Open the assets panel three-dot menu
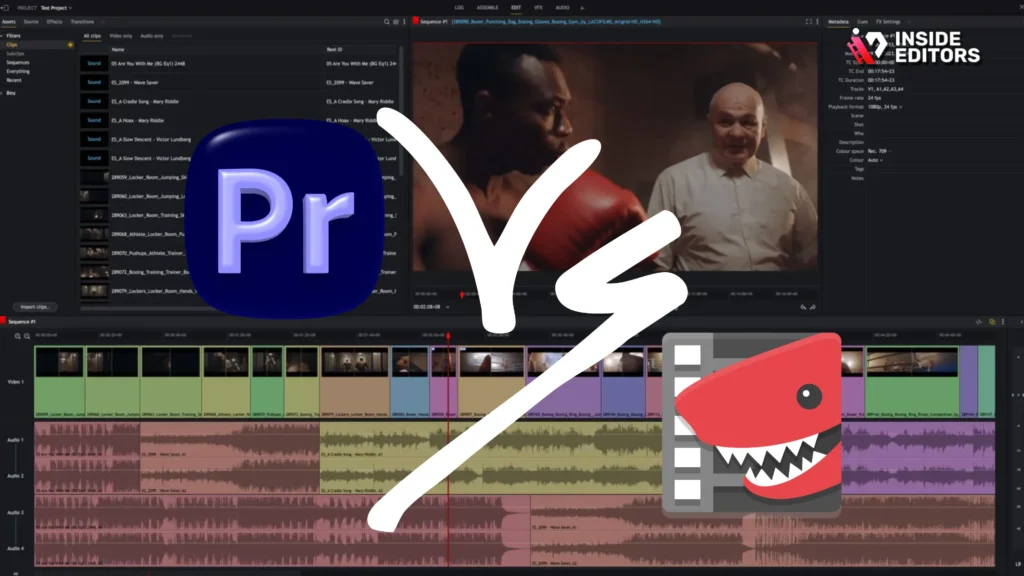1024x576 pixels. (x=404, y=22)
